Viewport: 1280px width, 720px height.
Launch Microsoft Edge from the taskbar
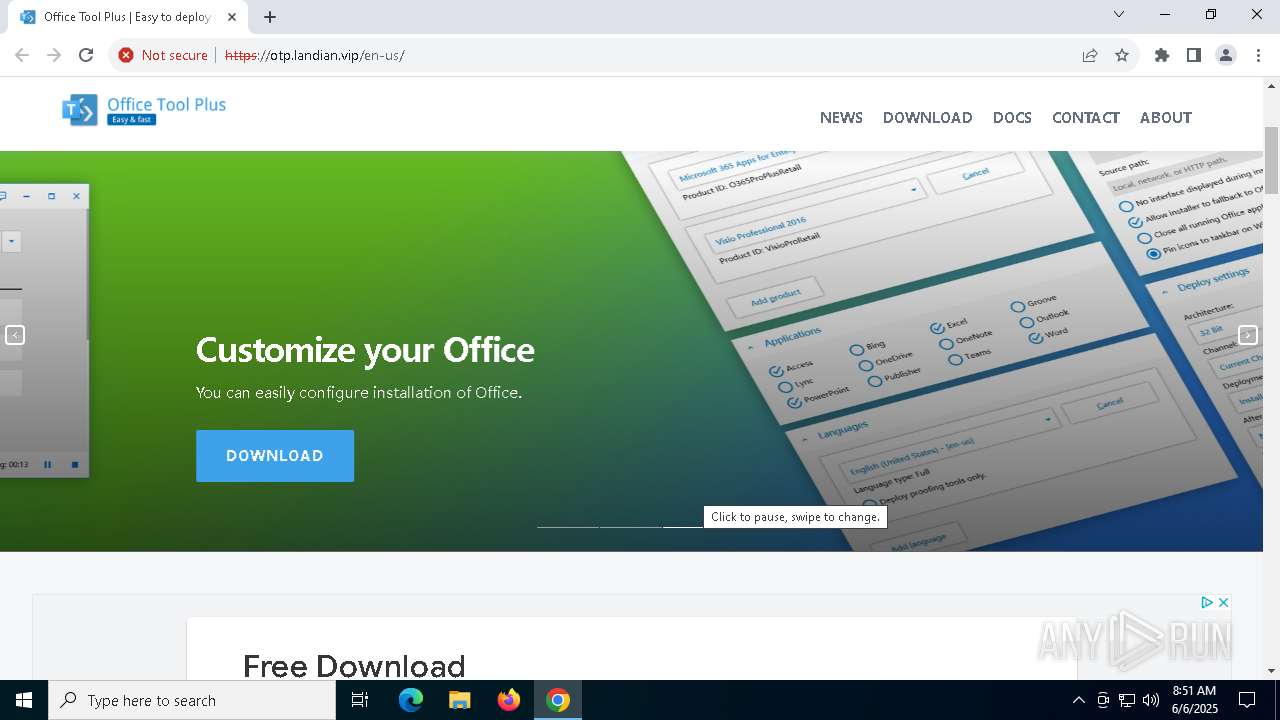tap(411, 700)
